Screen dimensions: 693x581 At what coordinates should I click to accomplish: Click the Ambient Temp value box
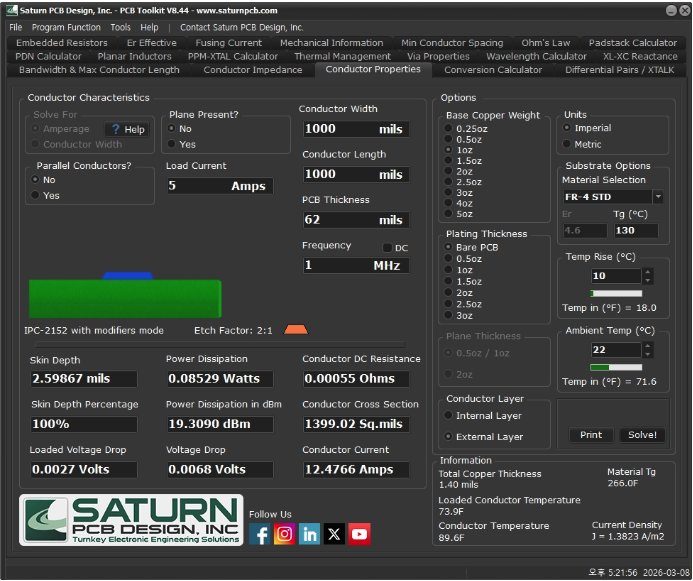(x=616, y=349)
